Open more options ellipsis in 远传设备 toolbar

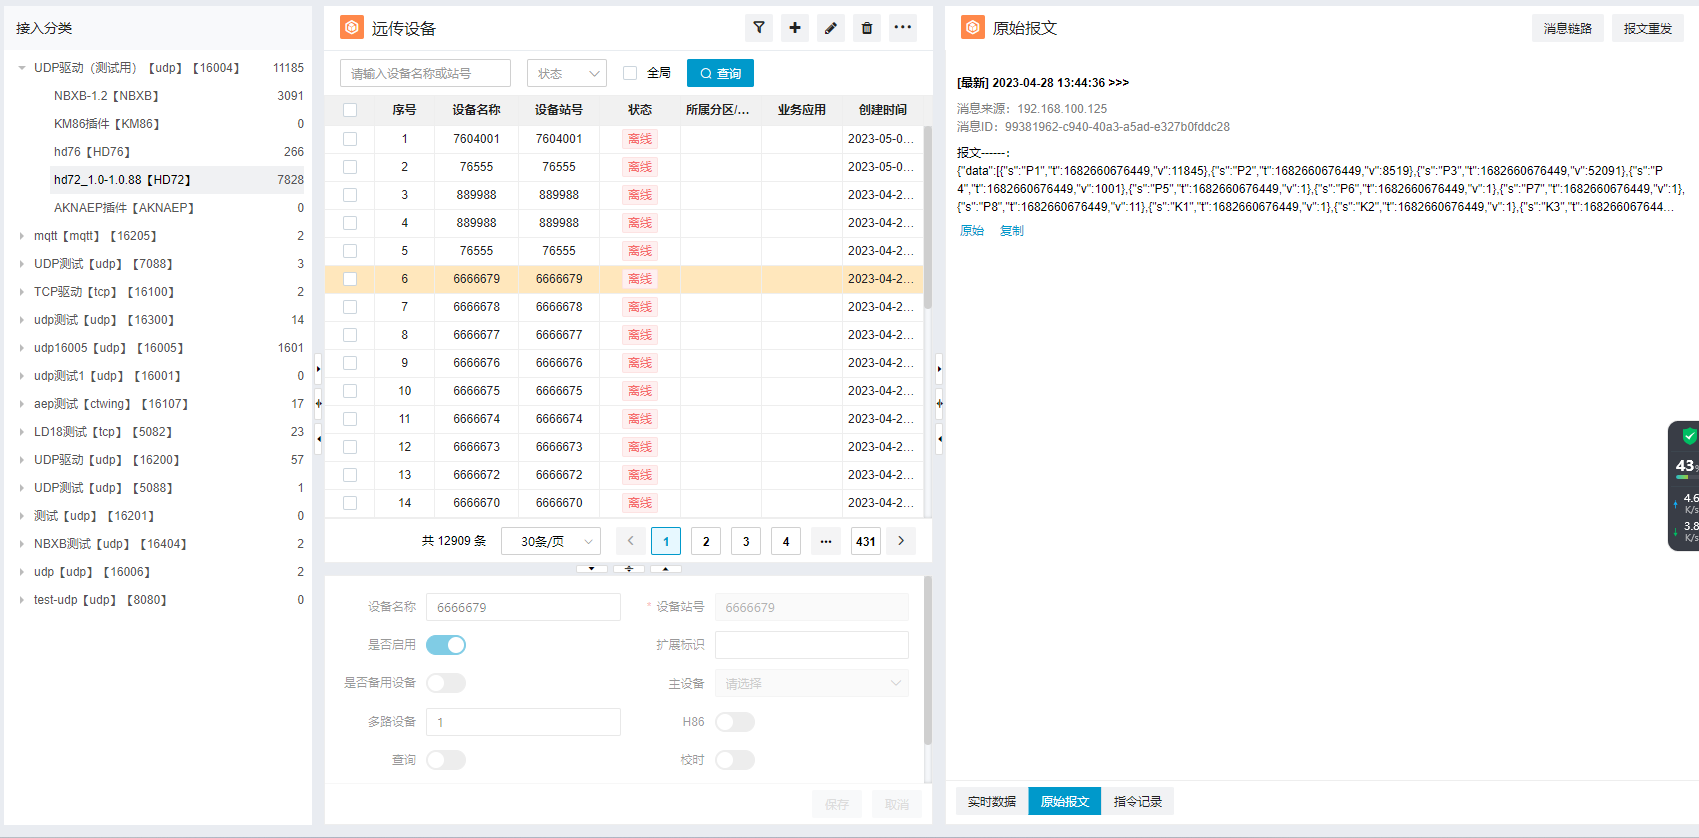[x=903, y=28]
